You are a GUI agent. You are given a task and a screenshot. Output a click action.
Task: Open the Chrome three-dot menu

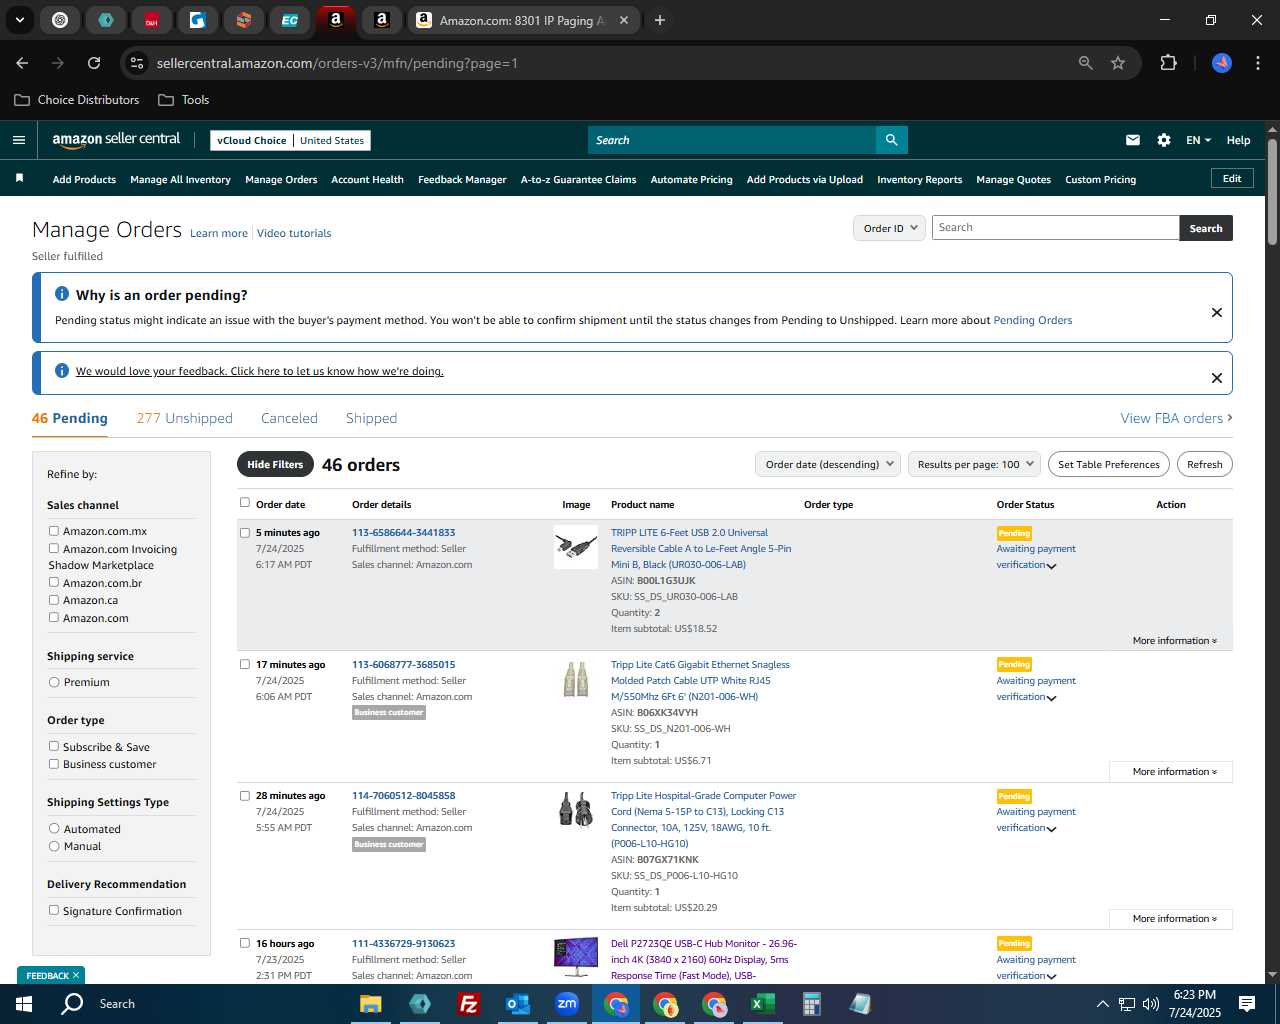[1256, 63]
